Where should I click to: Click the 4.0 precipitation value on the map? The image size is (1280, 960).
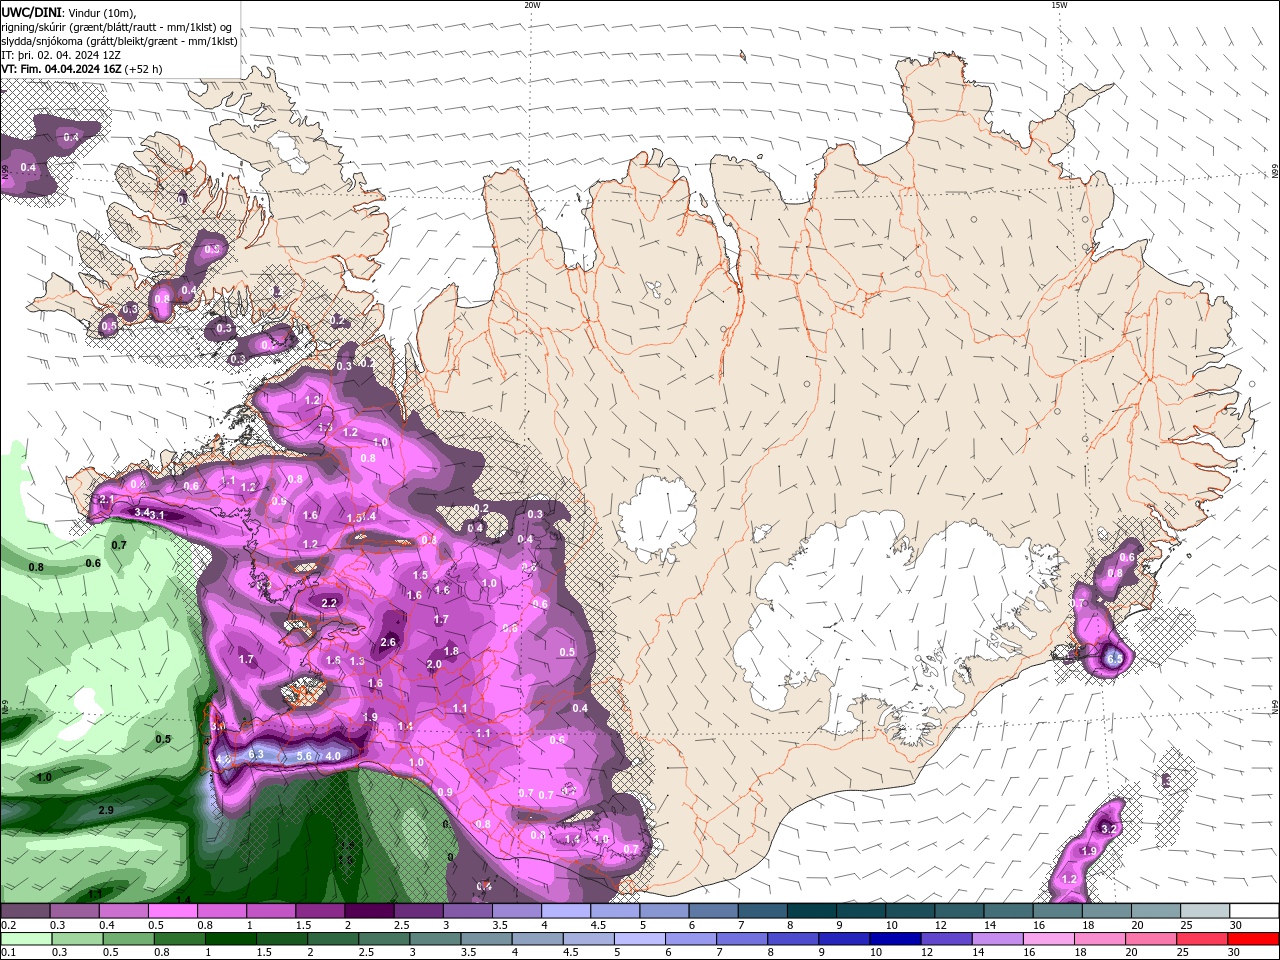pyautogui.click(x=333, y=756)
